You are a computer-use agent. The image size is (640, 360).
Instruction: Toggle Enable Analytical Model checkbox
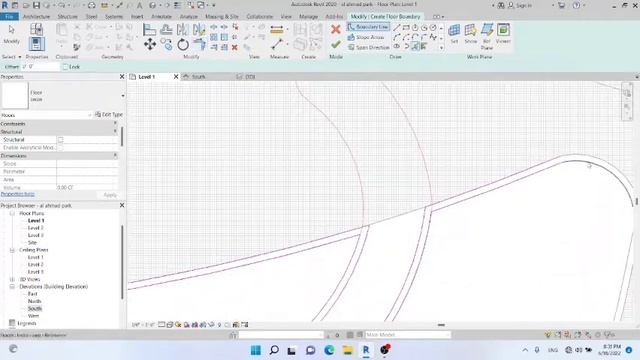(60, 148)
